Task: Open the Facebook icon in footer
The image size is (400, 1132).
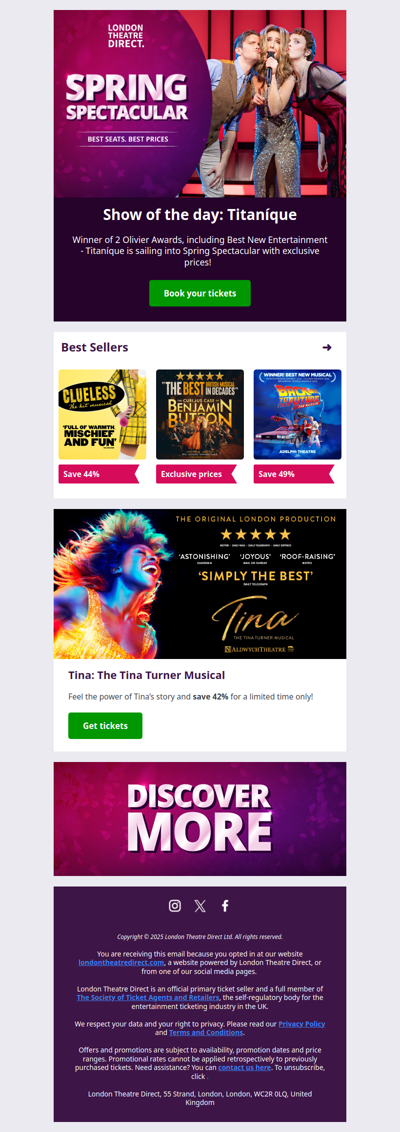Action: (225, 905)
